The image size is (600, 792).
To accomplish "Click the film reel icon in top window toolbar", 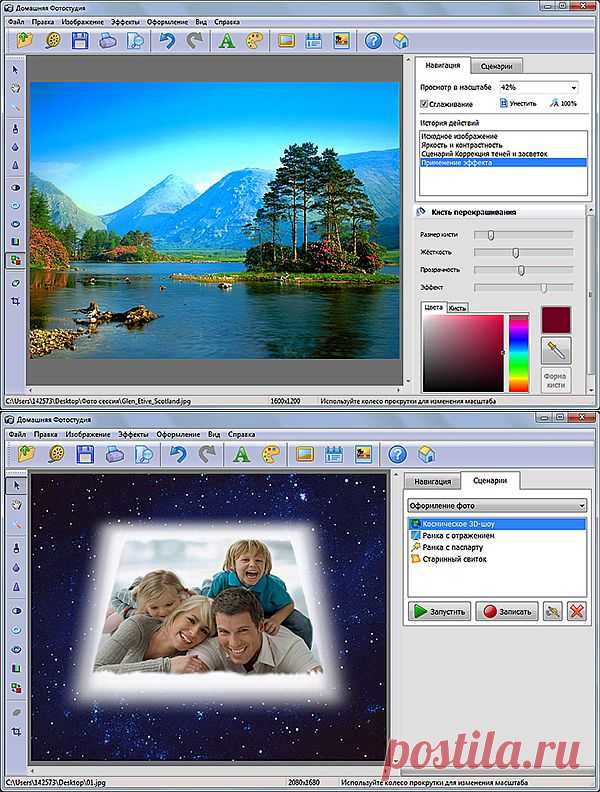I will point(52,40).
